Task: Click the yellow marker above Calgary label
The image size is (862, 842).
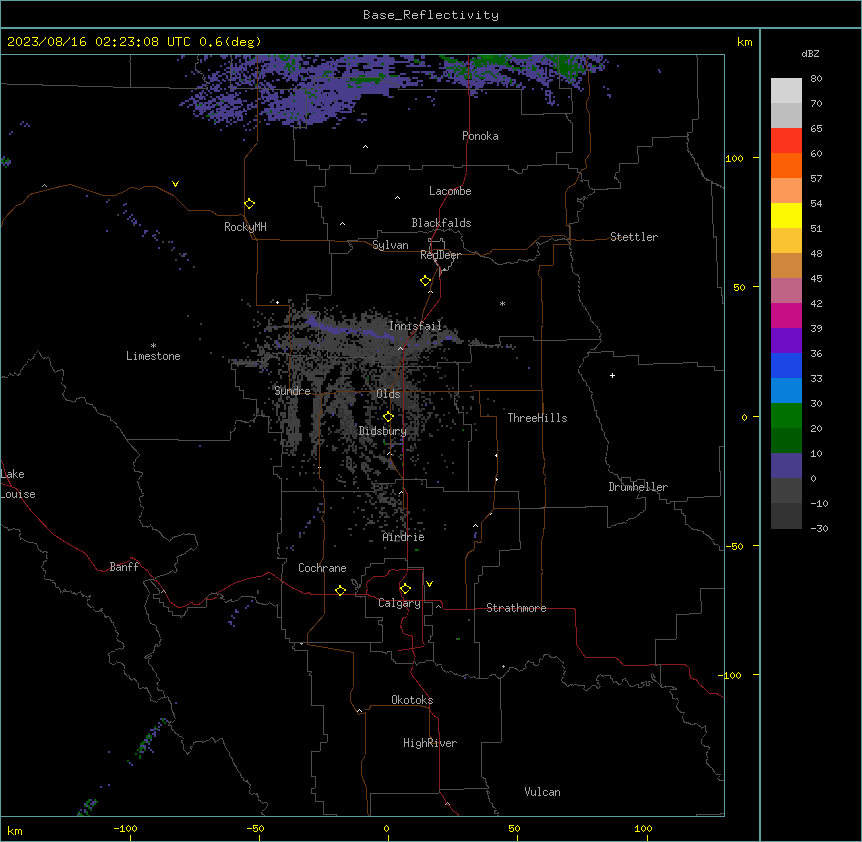Action: [x=405, y=589]
